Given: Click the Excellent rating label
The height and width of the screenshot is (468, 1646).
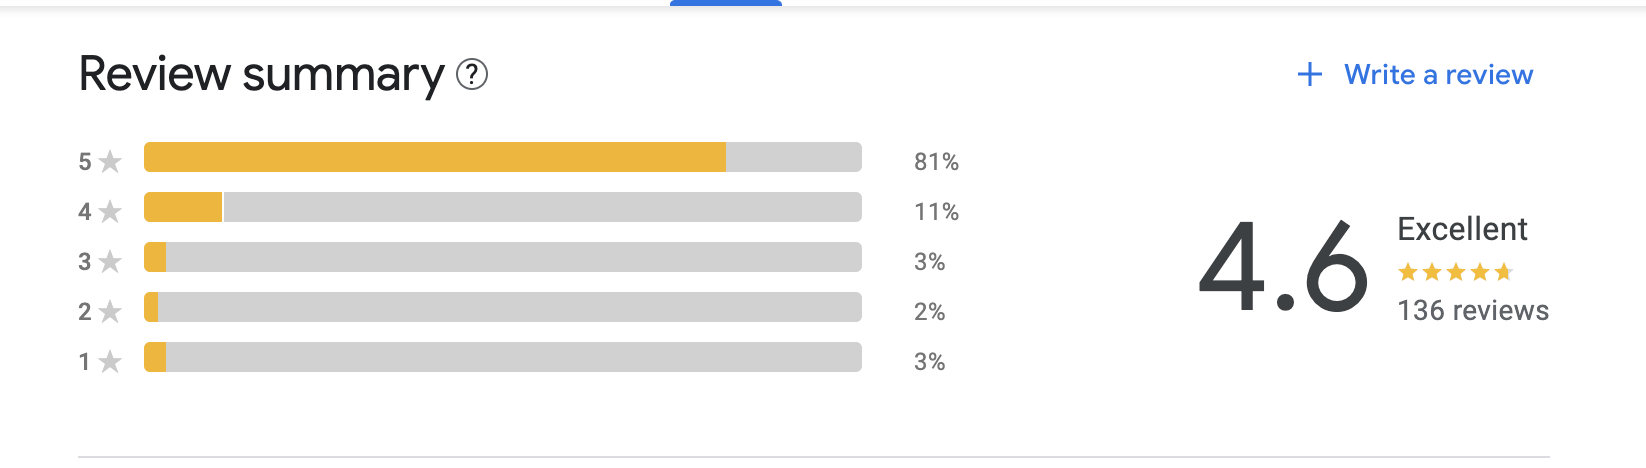Looking at the screenshot, I should [x=1462, y=229].
